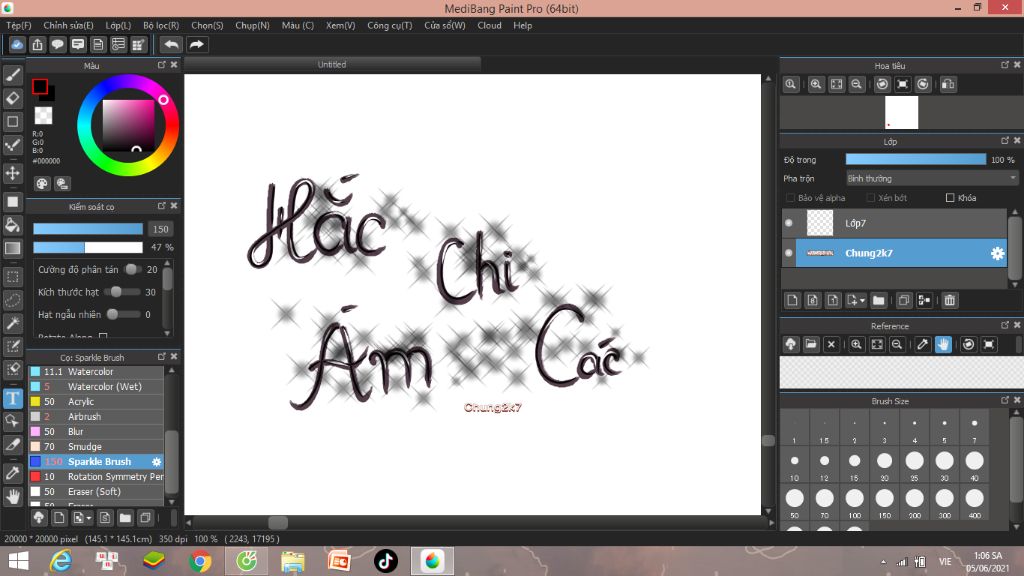Screen dimensions: 1024x576
Task: Show hidden system tray icons arrow
Action: [x=884, y=562]
